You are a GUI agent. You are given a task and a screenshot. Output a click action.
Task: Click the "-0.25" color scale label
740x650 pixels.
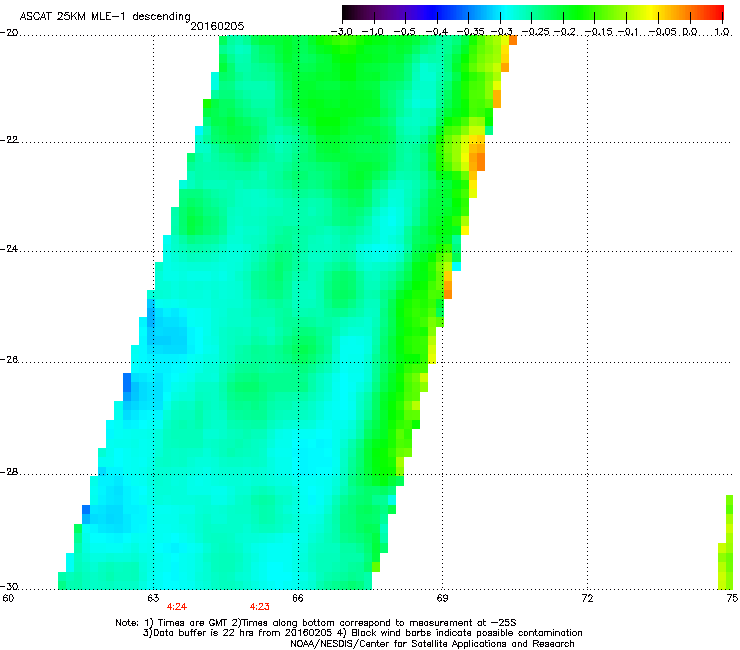point(536,32)
